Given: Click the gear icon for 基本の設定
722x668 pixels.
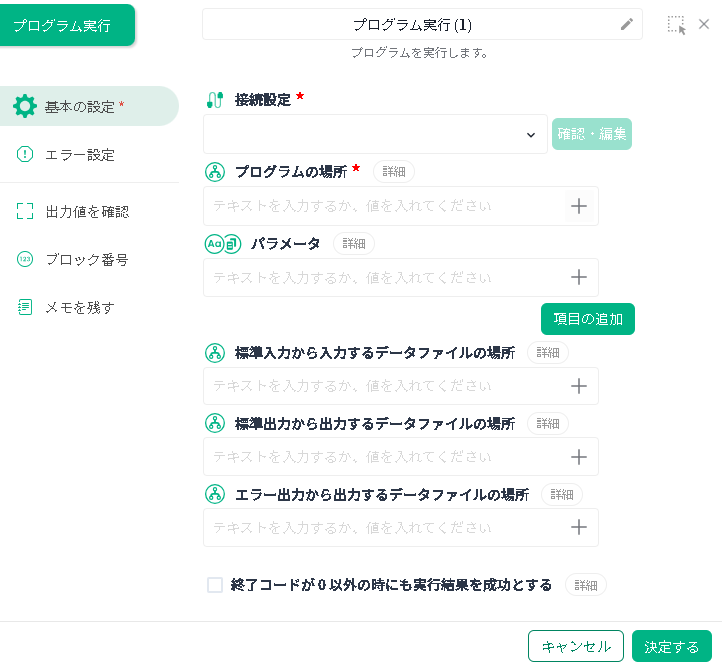Looking at the screenshot, I should (x=25, y=106).
